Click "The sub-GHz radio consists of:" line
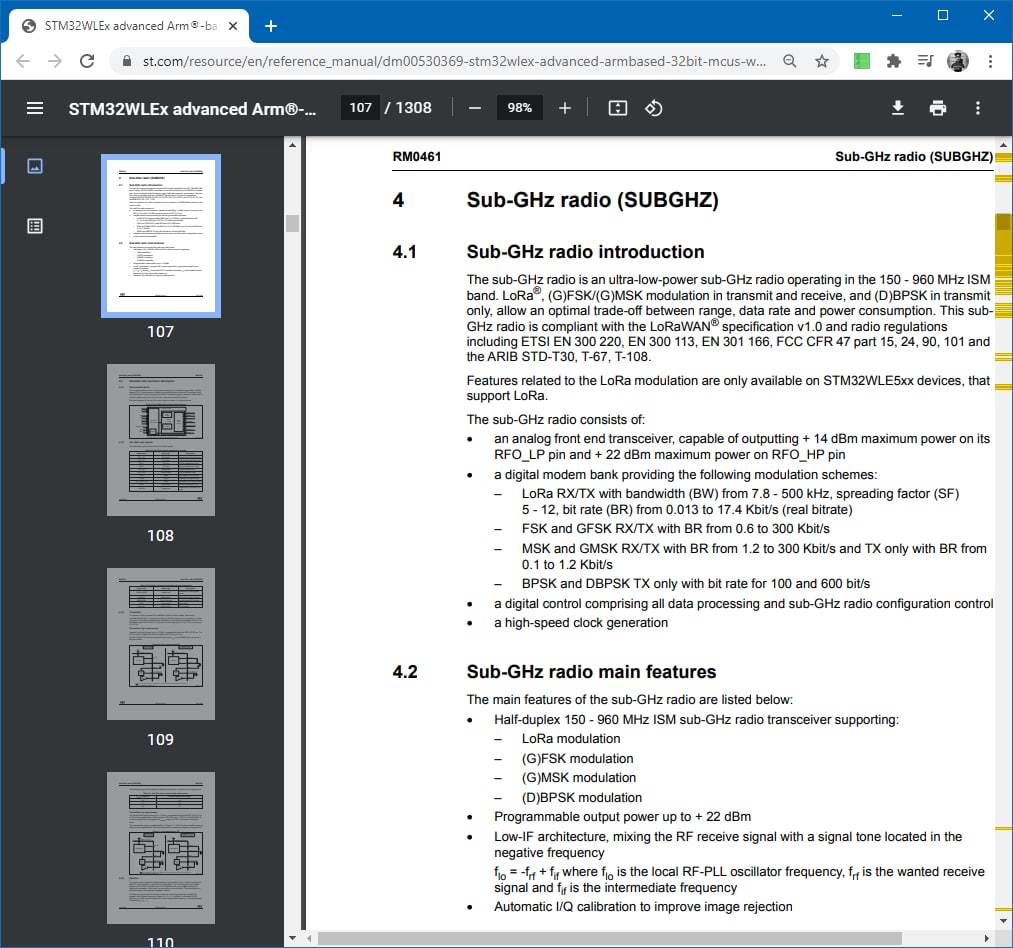 tap(556, 419)
